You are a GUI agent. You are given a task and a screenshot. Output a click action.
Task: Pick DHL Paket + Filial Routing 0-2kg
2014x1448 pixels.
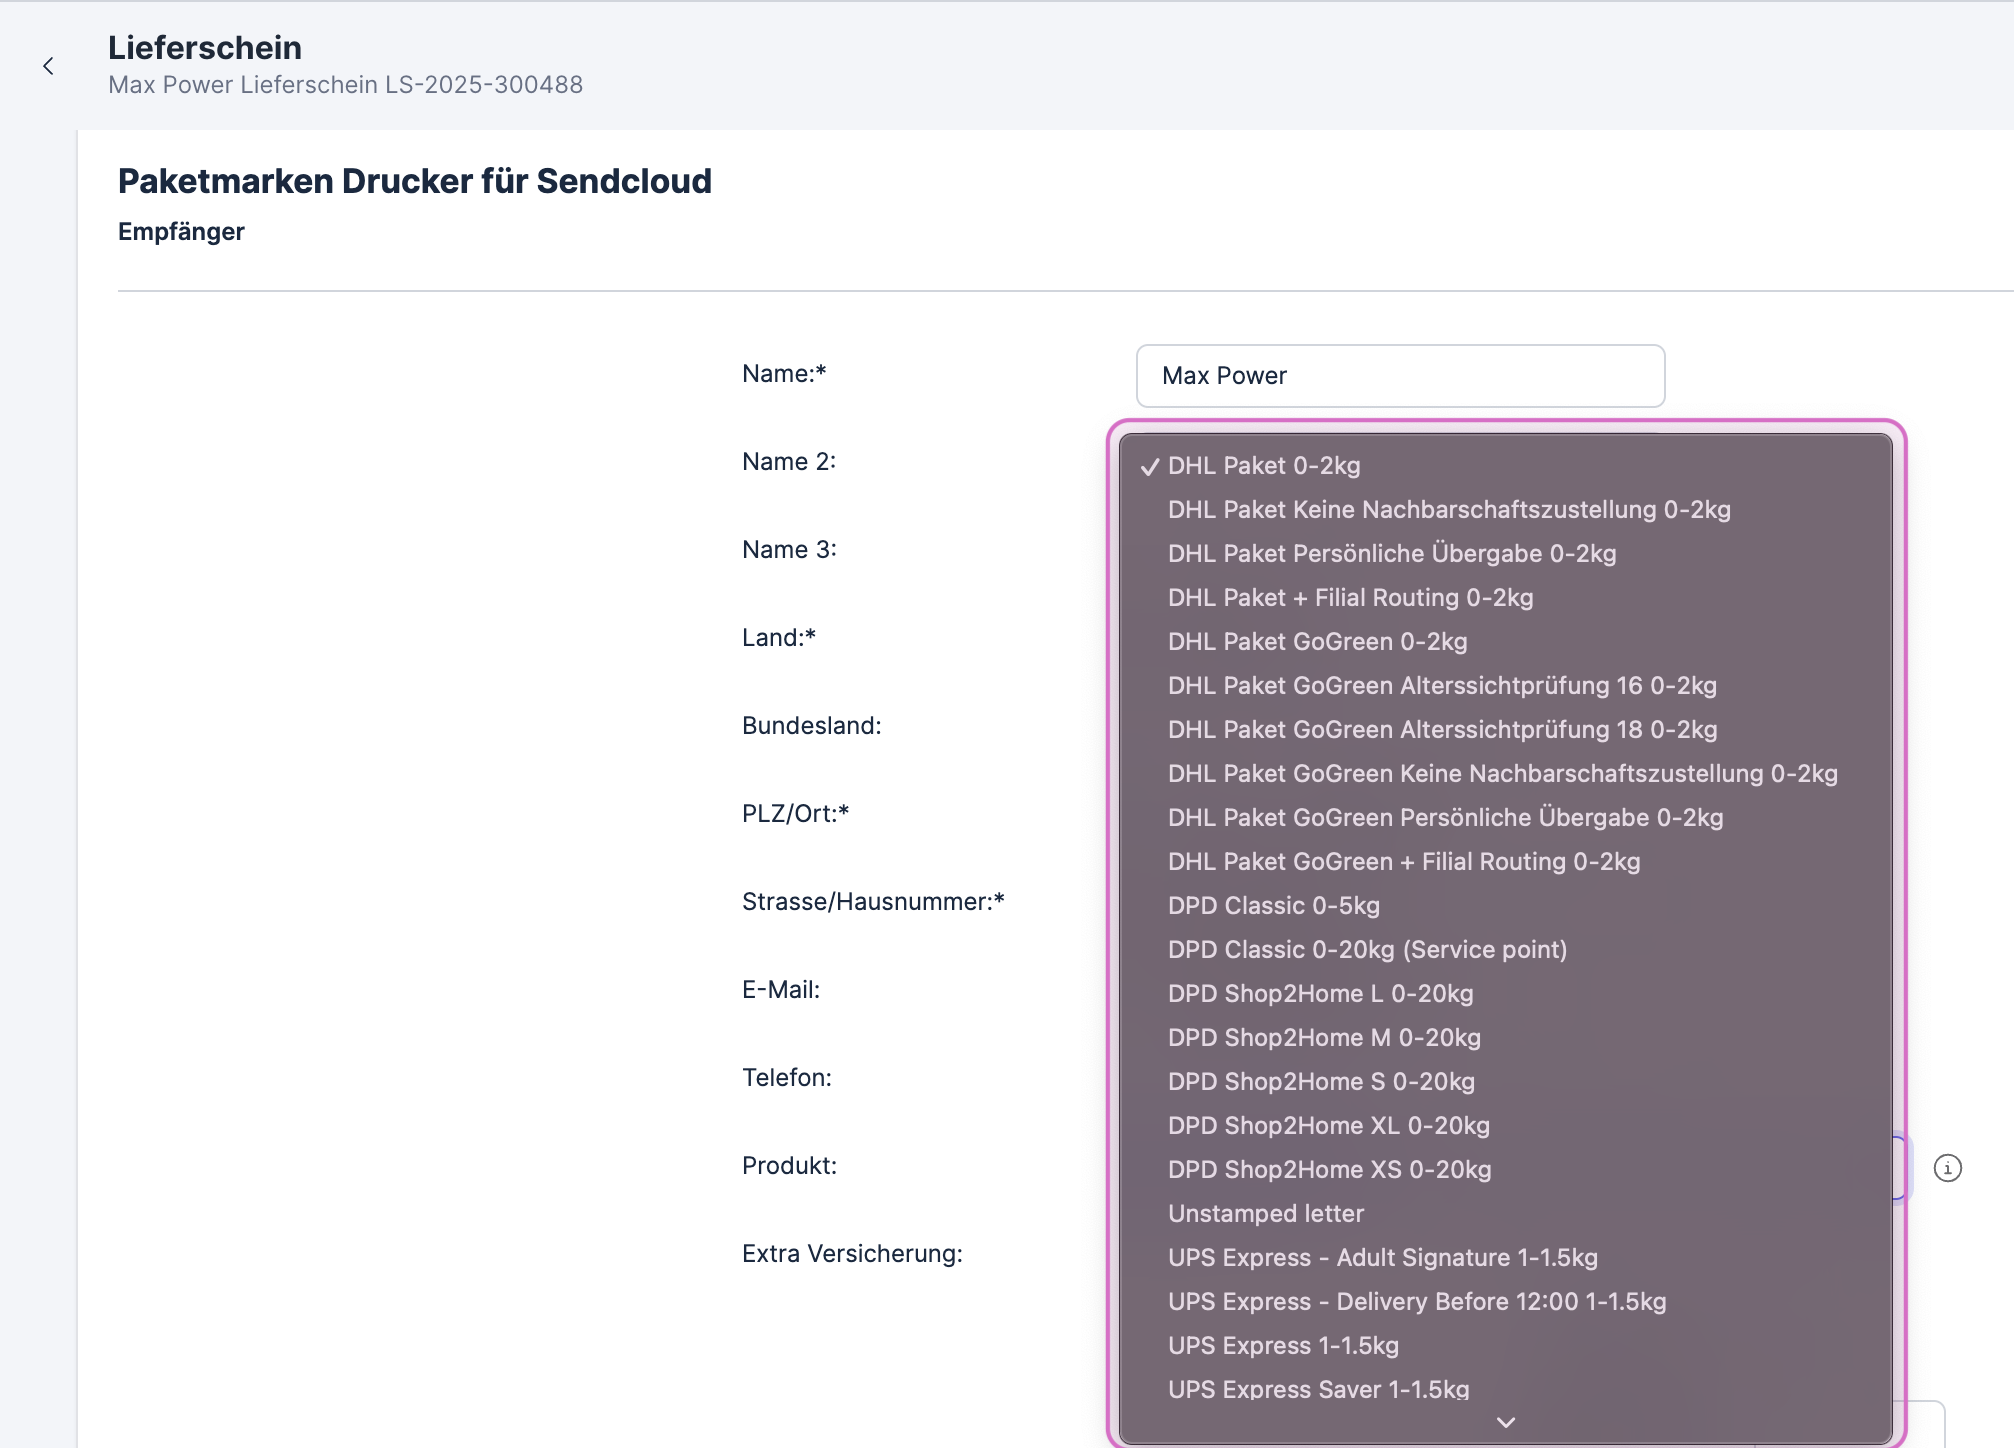click(1350, 597)
